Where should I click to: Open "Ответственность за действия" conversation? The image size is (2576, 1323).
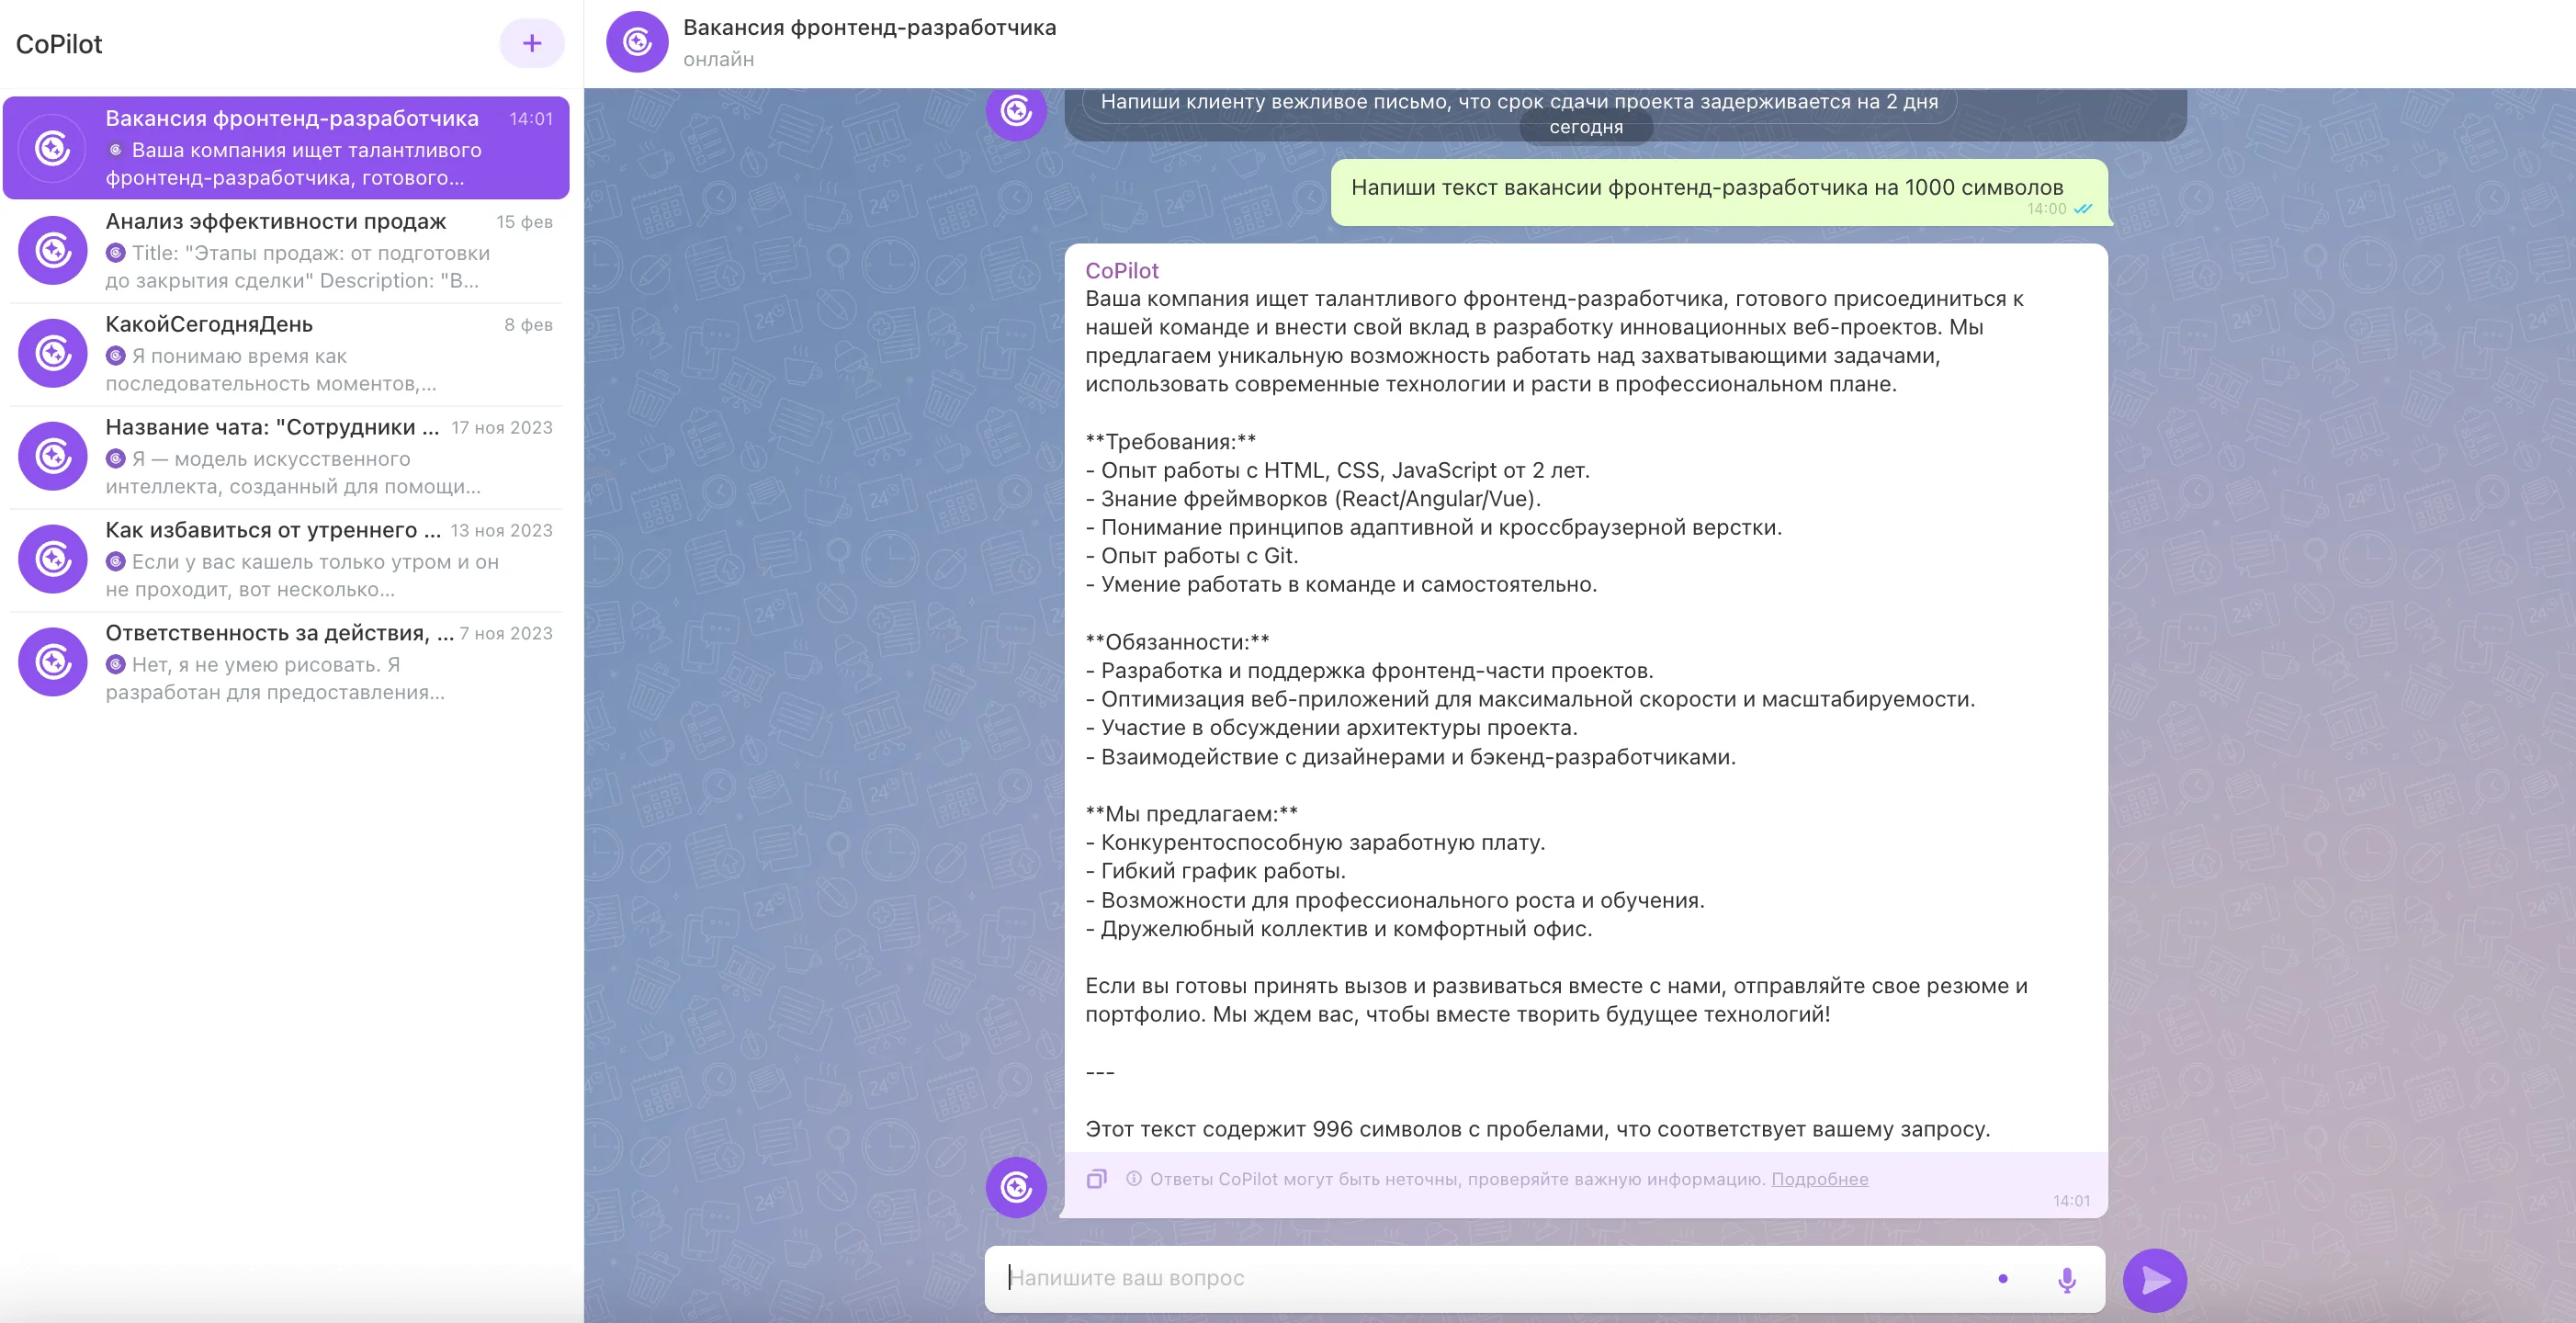286,662
